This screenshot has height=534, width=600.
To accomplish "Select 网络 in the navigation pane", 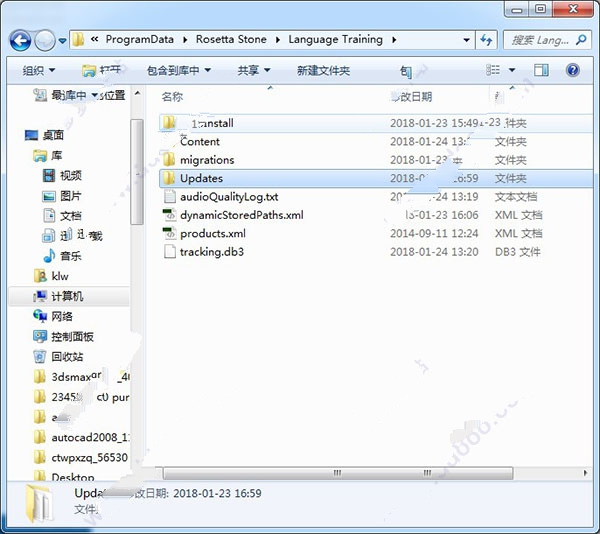I will (53, 316).
